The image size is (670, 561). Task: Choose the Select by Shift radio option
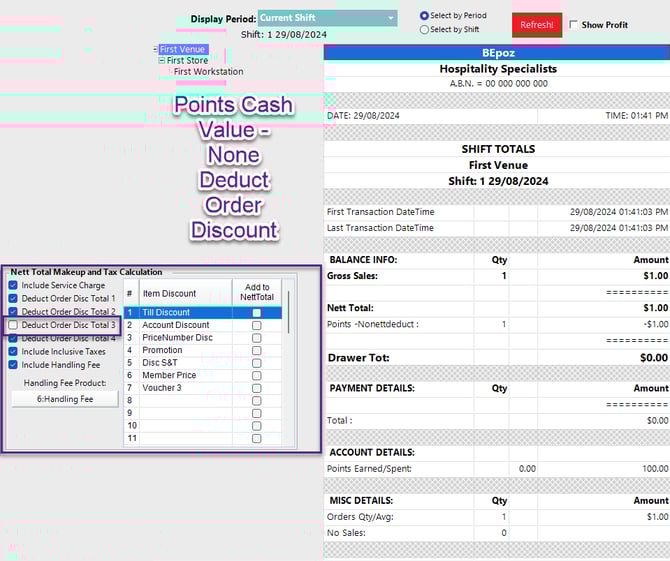click(x=425, y=29)
